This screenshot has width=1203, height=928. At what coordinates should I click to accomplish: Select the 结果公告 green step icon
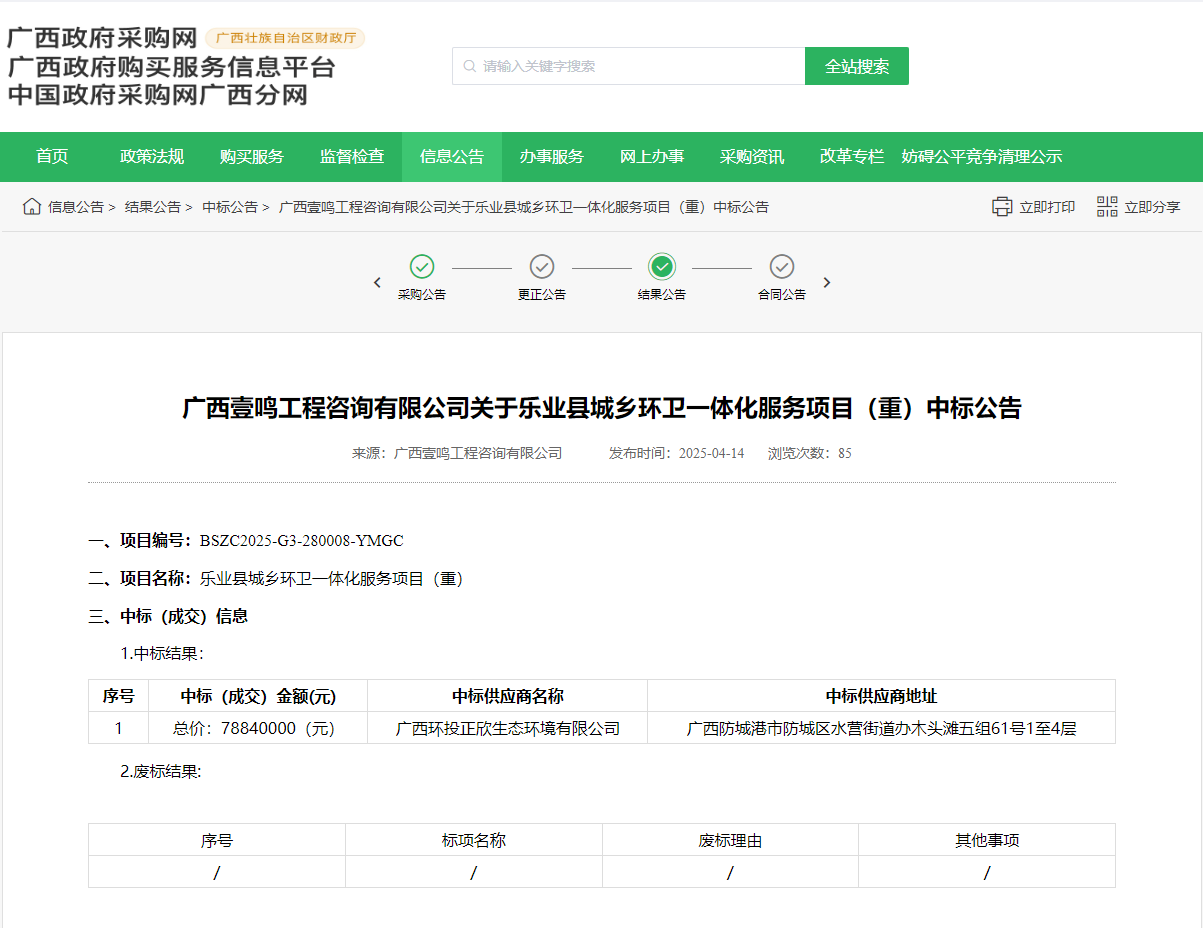(662, 267)
